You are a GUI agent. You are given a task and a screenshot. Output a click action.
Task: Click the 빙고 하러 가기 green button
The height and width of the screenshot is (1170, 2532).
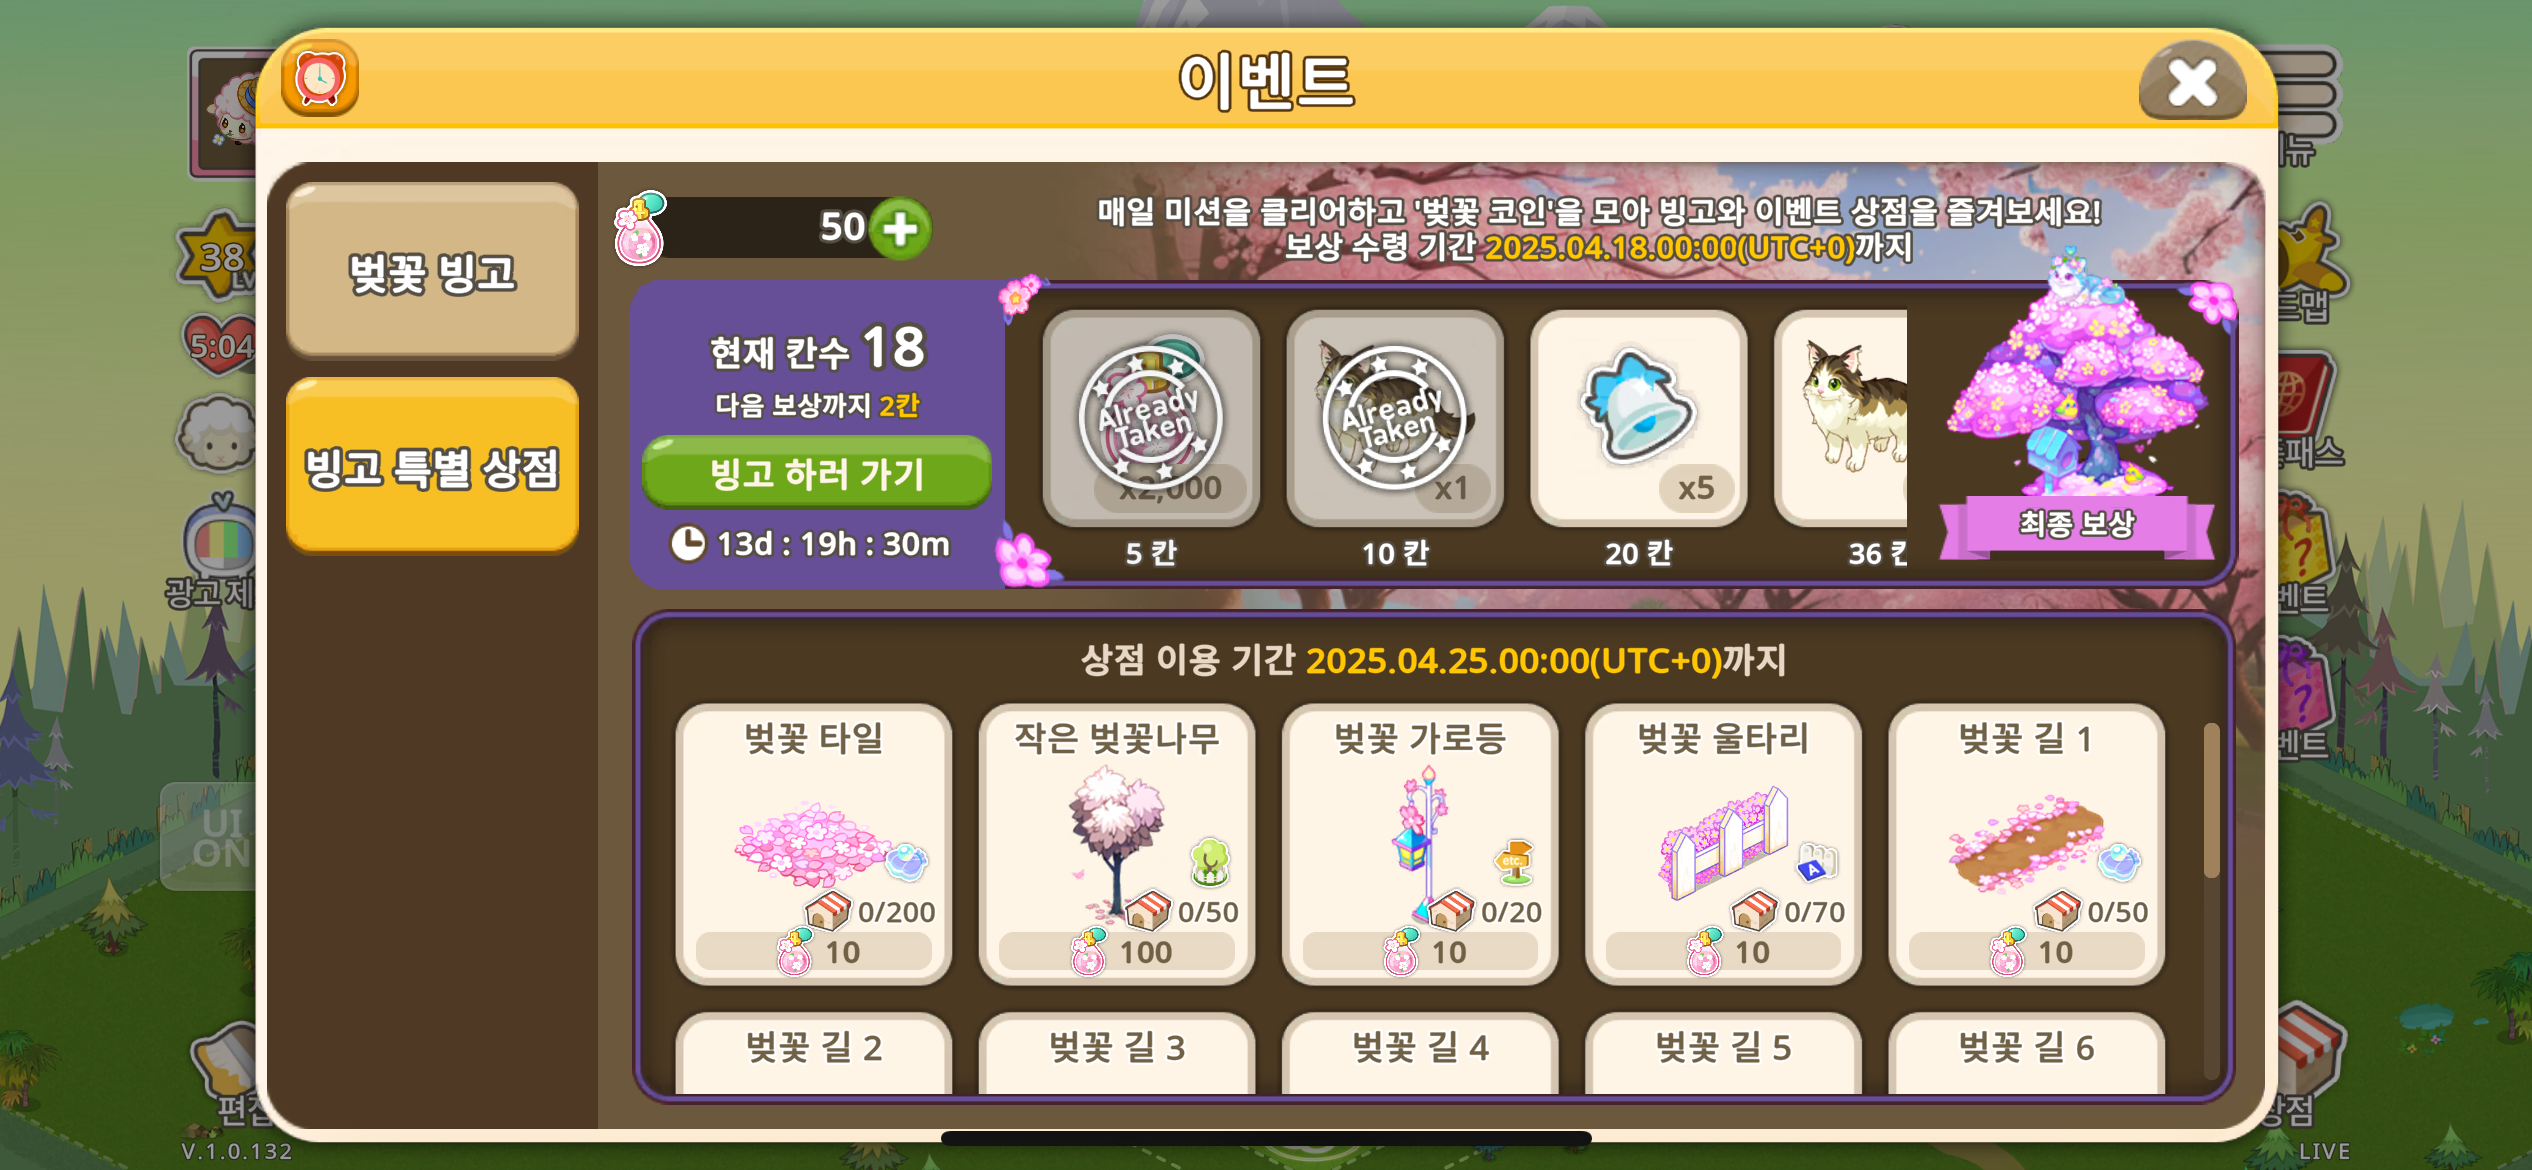[816, 472]
